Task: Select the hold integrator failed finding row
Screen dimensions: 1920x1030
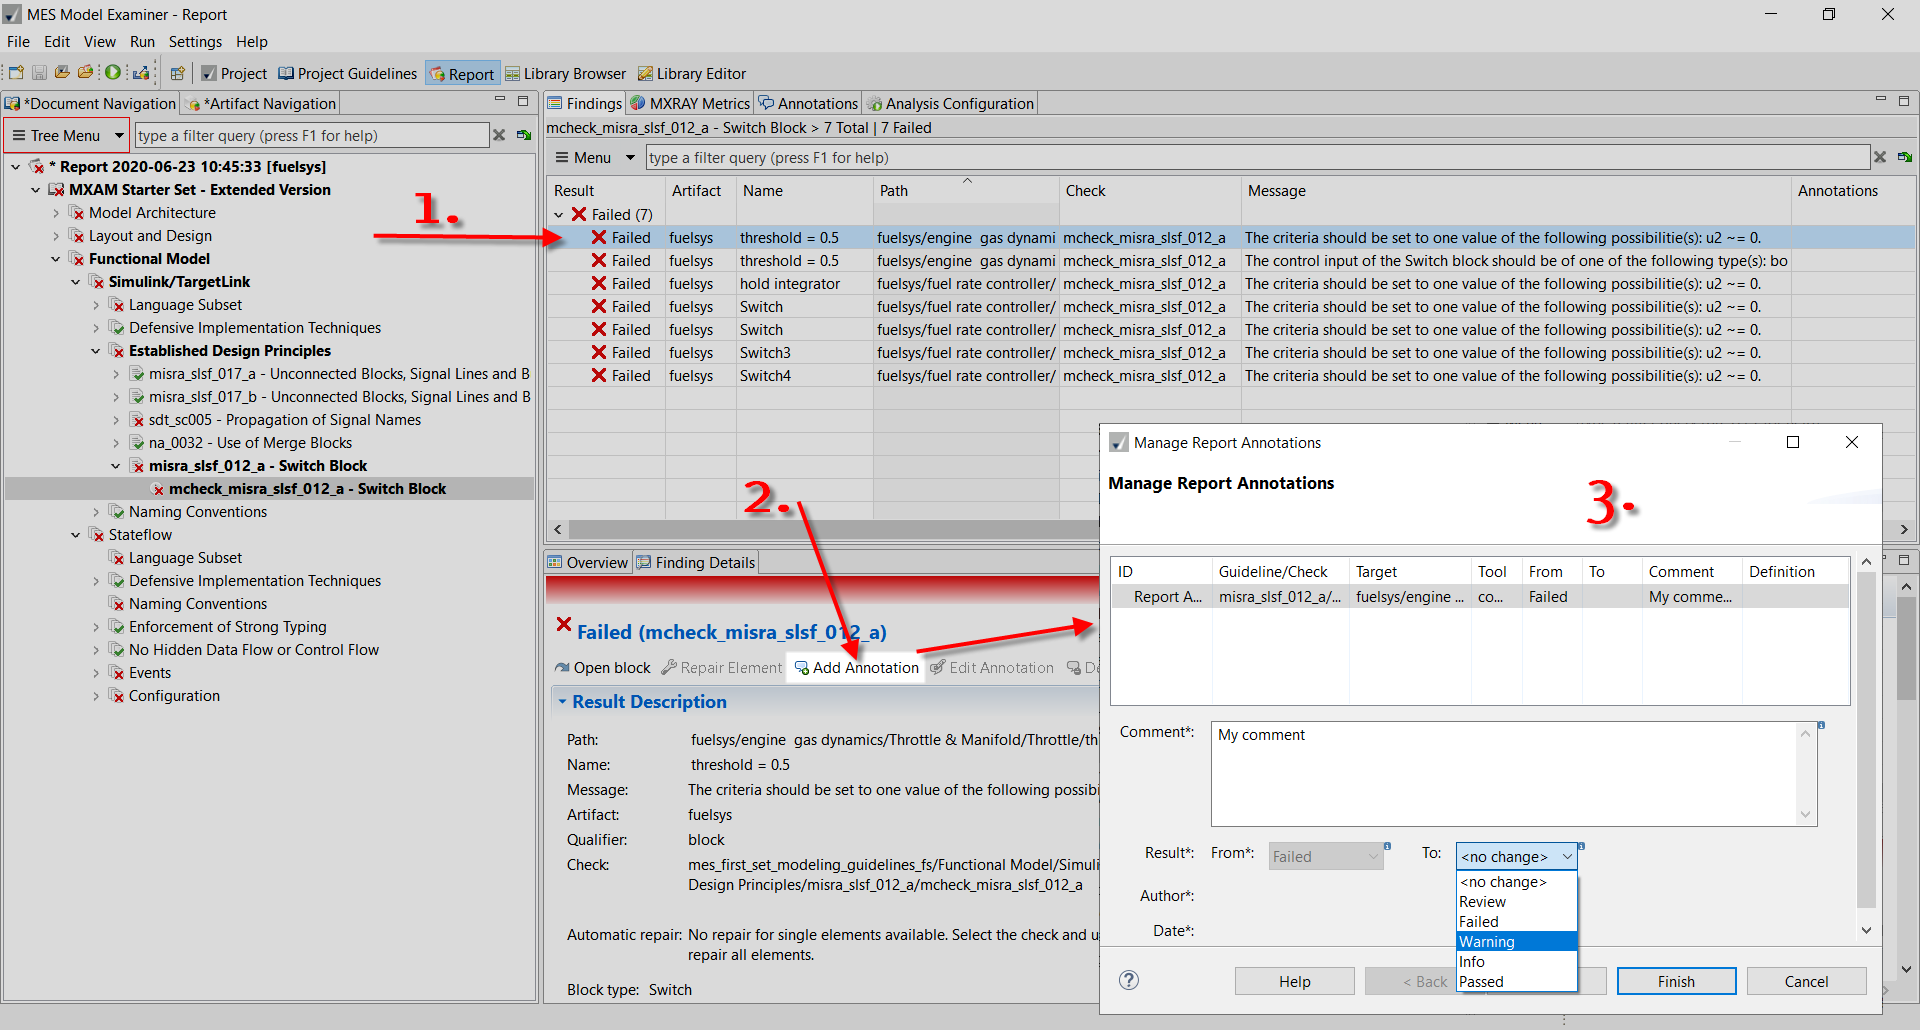Action: pyautogui.click(x=1231, y=284)
